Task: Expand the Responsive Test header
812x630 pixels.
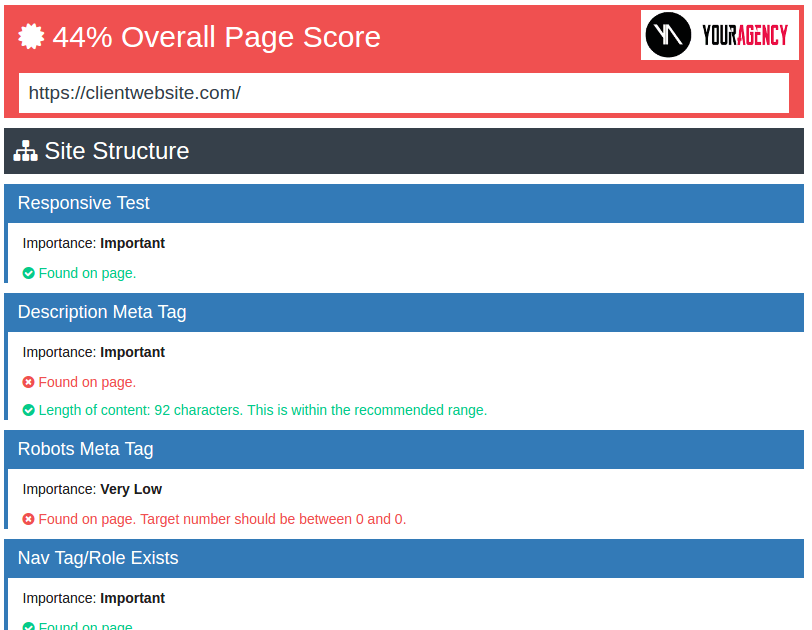Action: click(404, 203)
